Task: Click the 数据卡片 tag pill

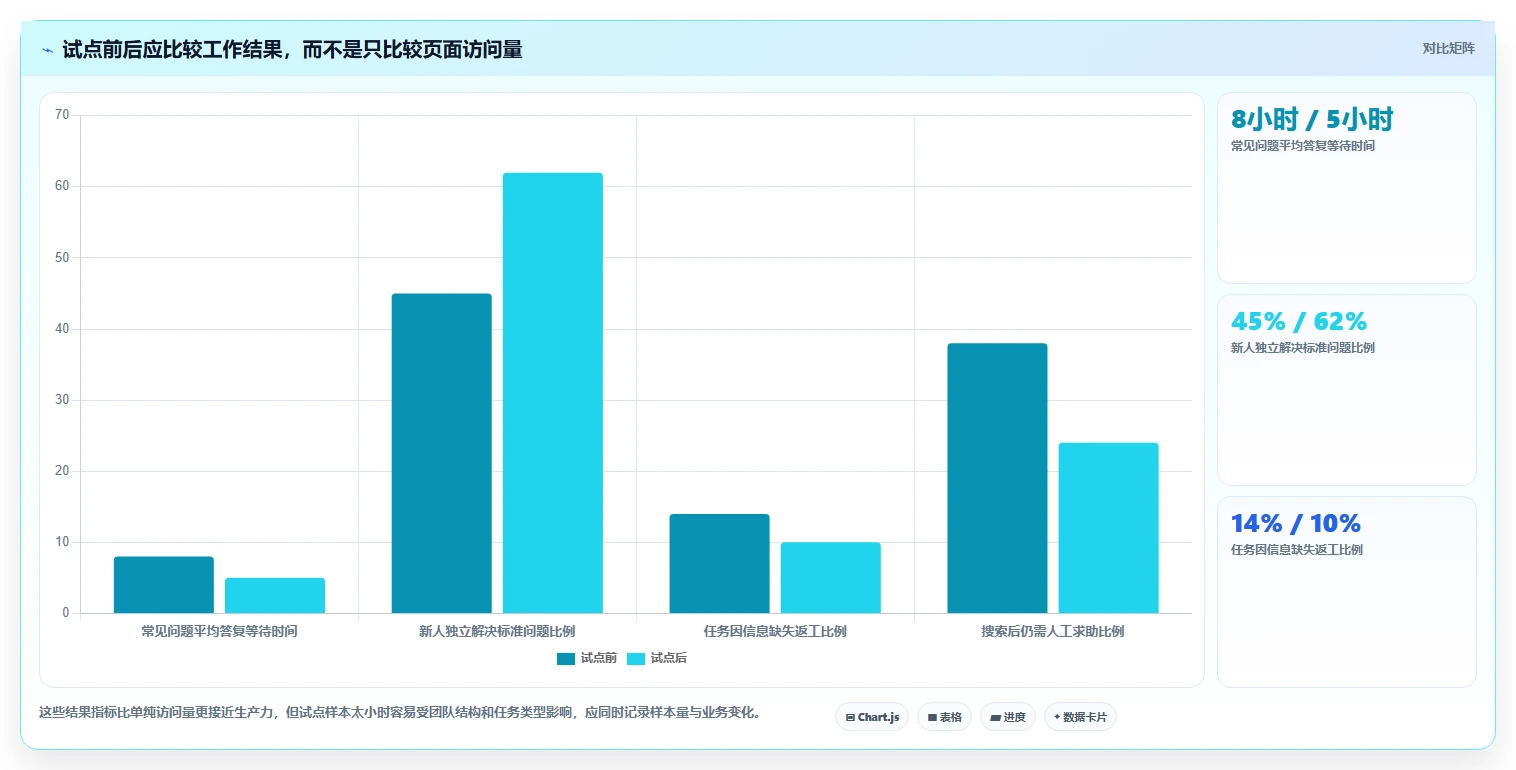Action: pyautogui.click(x=1080, y=717)
